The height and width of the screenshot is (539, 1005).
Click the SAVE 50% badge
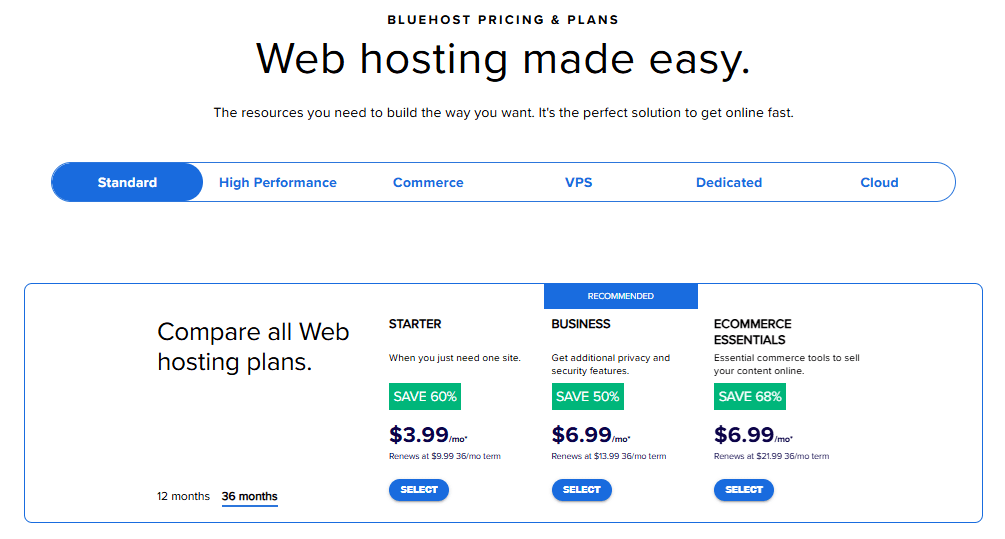(588, 396)
